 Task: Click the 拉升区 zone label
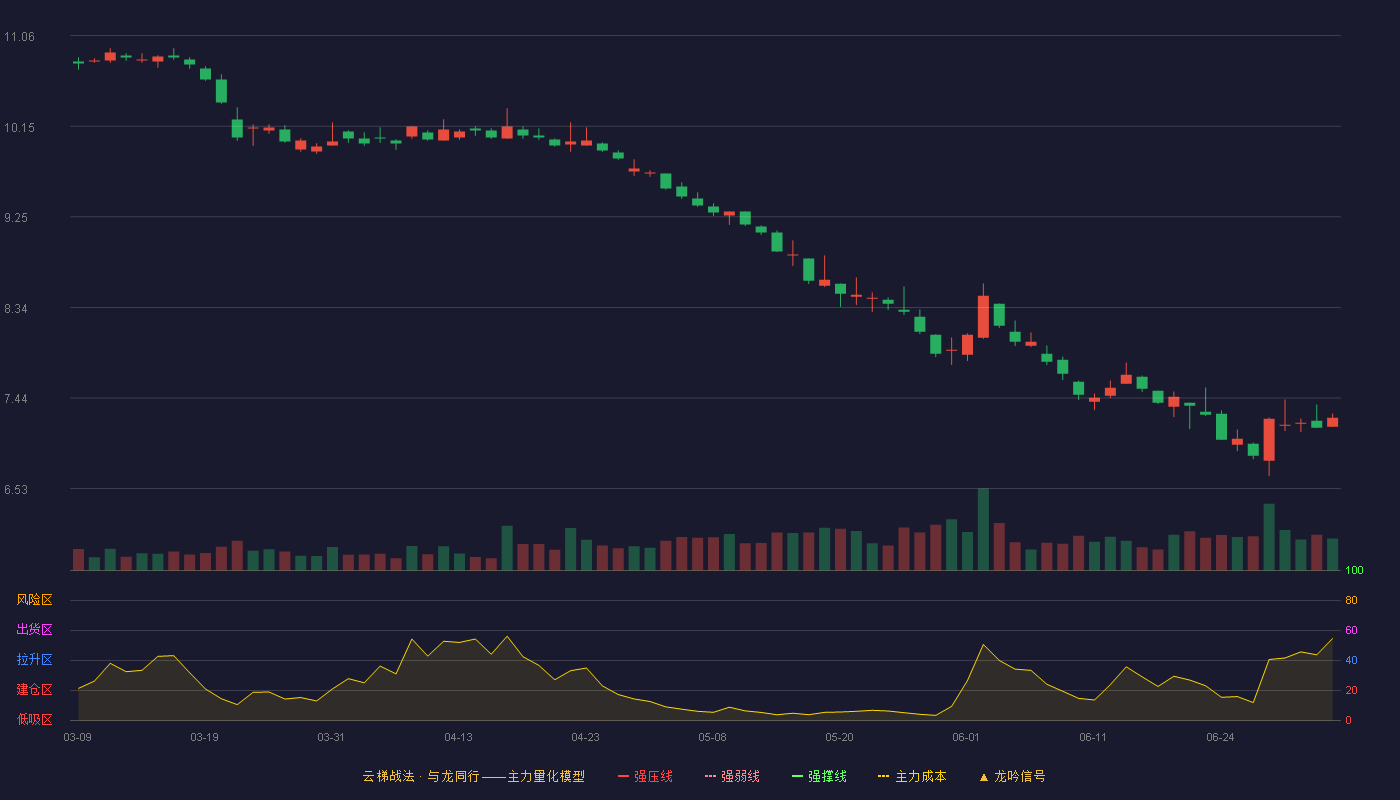click(x=34, y=660)
